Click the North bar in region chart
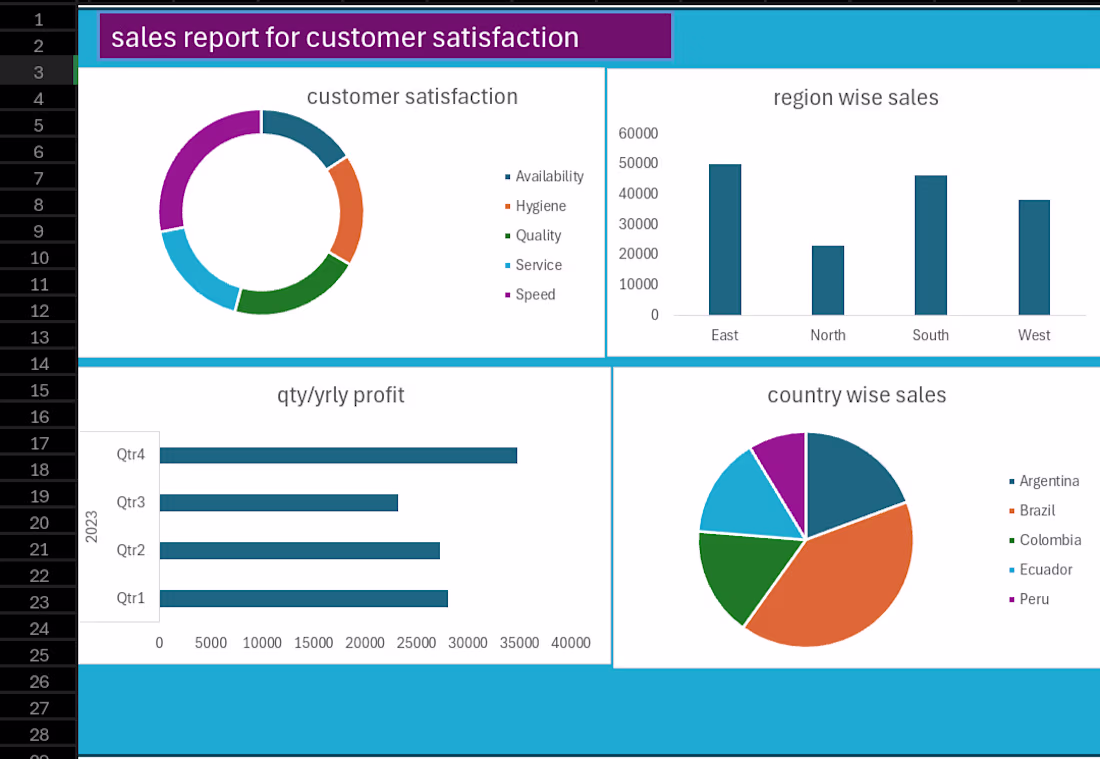 tap(828, 280)
